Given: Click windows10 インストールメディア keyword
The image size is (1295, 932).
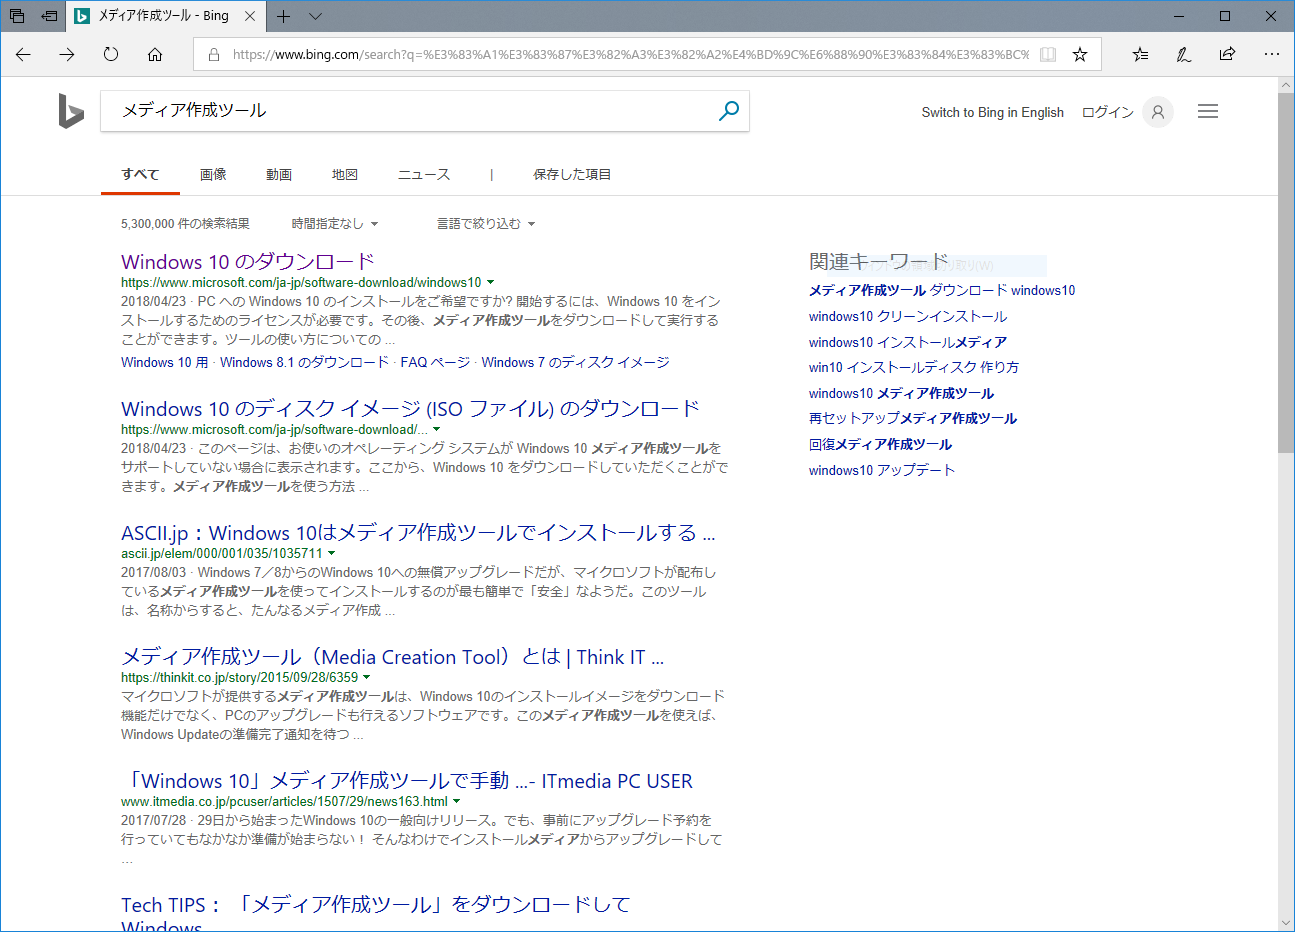Looking at the screenshot, I should 908,342.
